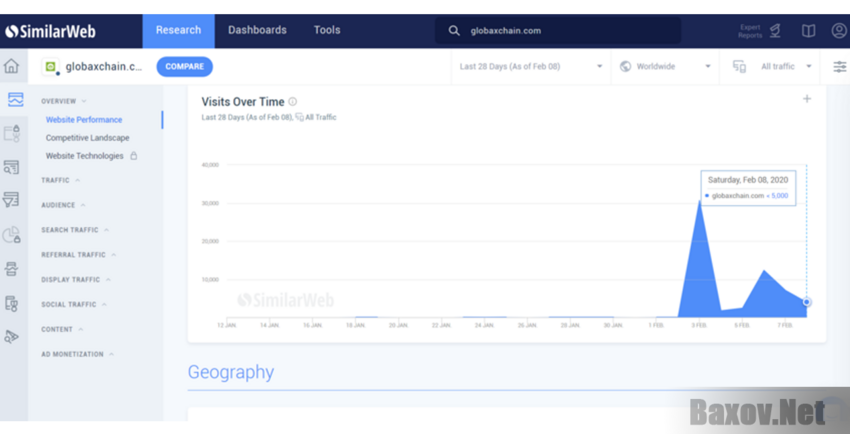This screenshot has height=434, width=850.
Task: Open Expert Reports icon
Action: [775, 31]
